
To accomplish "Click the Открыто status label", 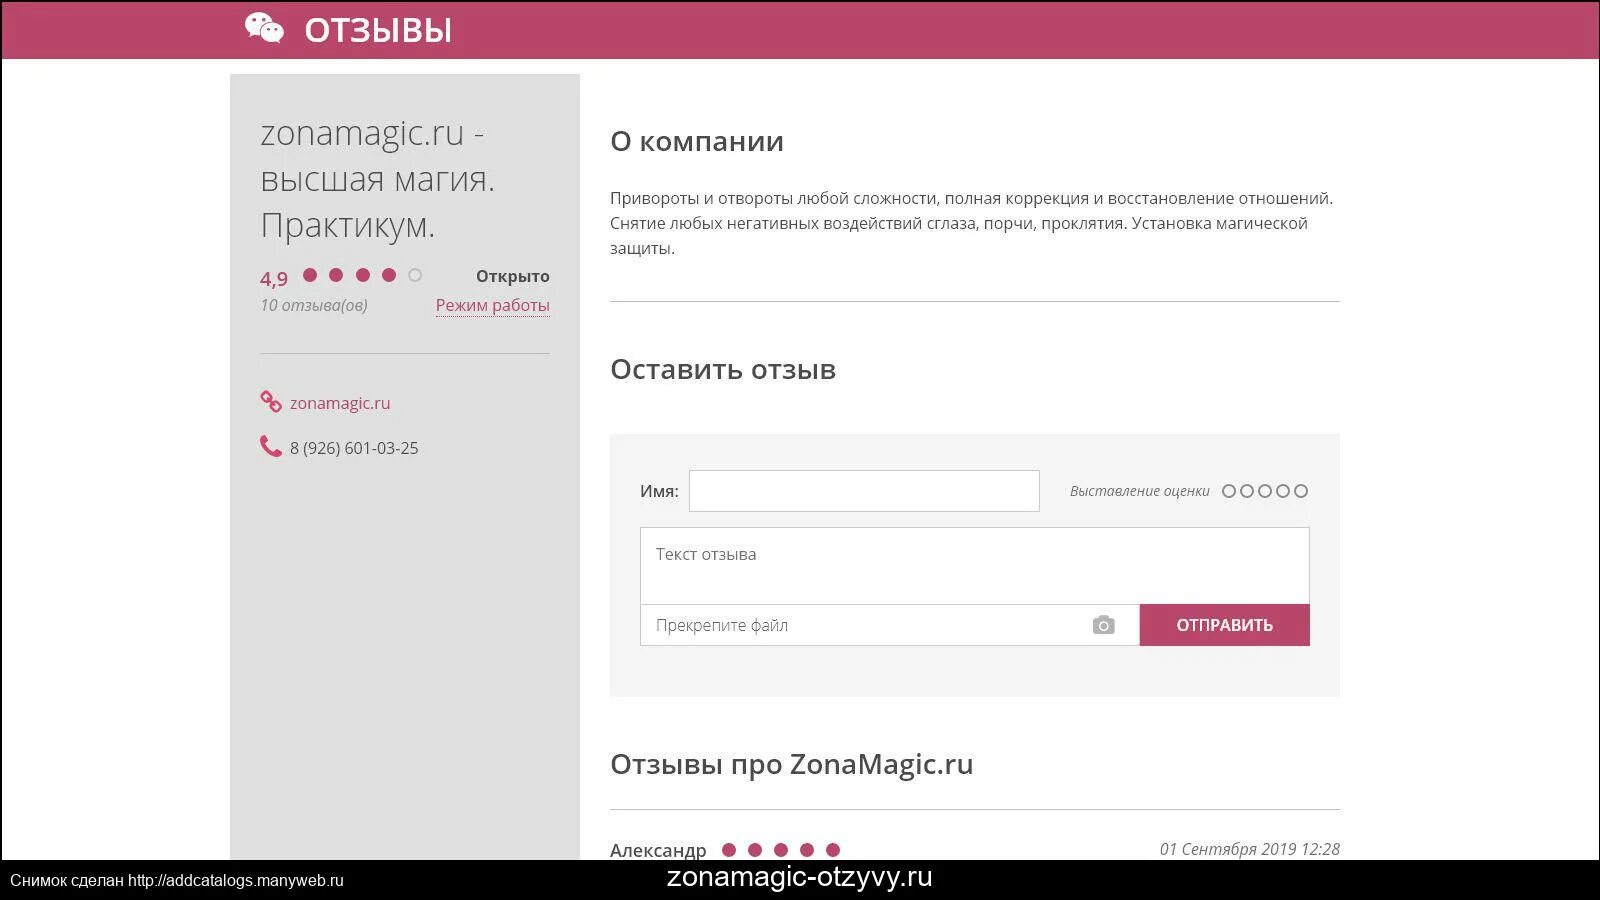I will 512,276.
